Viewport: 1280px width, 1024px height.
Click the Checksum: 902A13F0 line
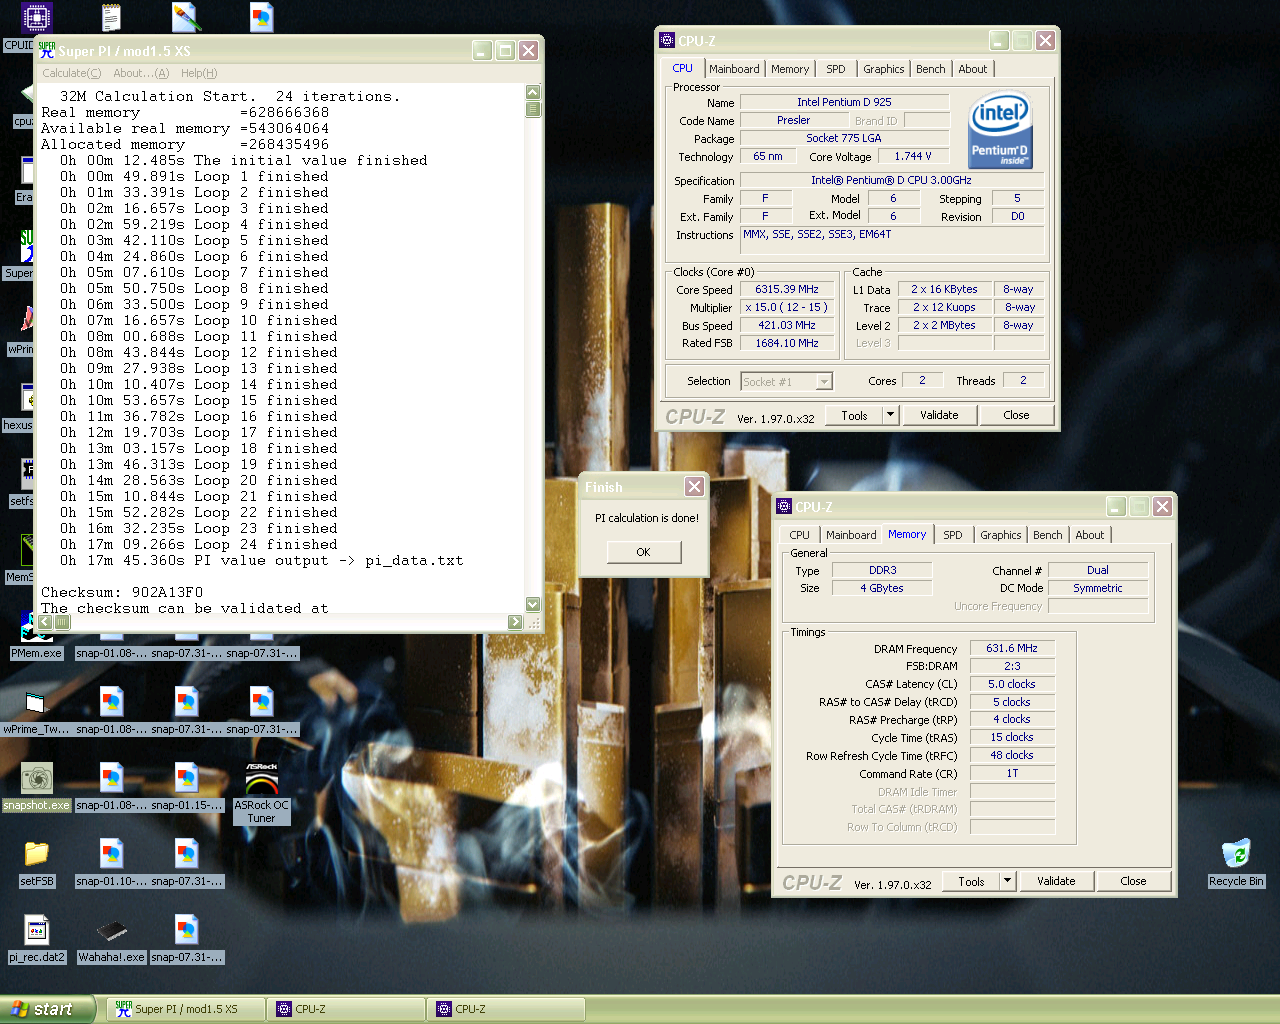(x=122, y=592)
